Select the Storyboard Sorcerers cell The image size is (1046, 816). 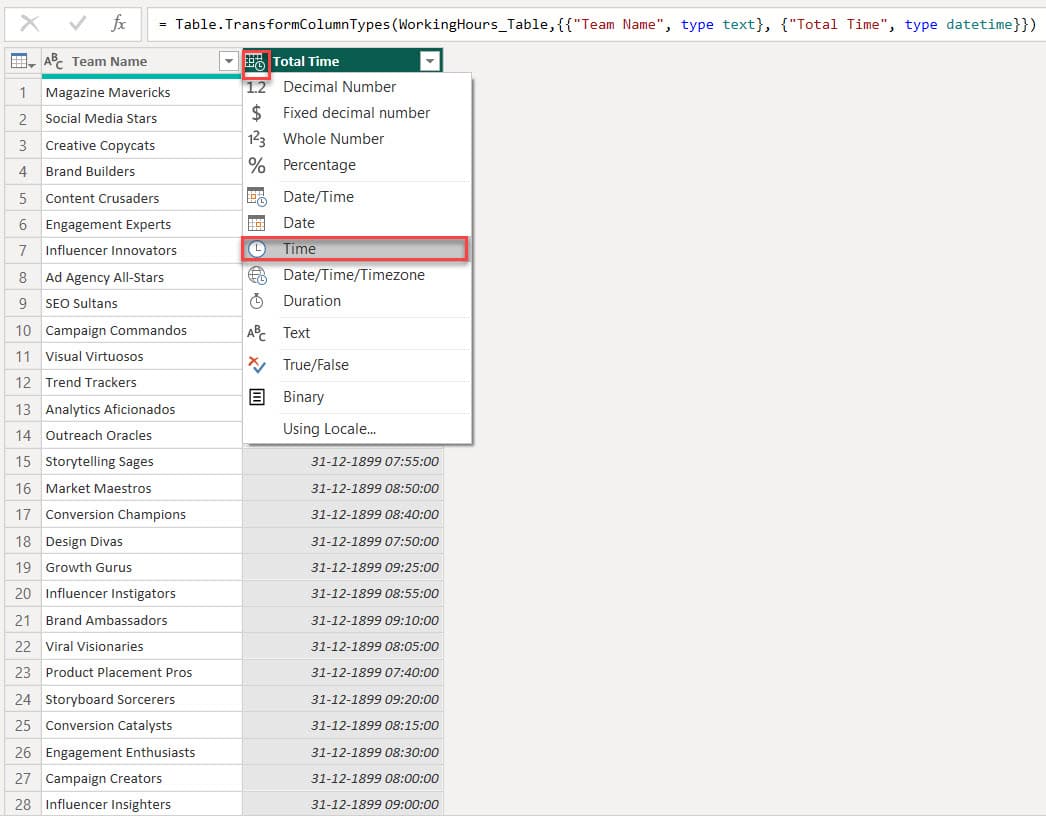(141, 699)
